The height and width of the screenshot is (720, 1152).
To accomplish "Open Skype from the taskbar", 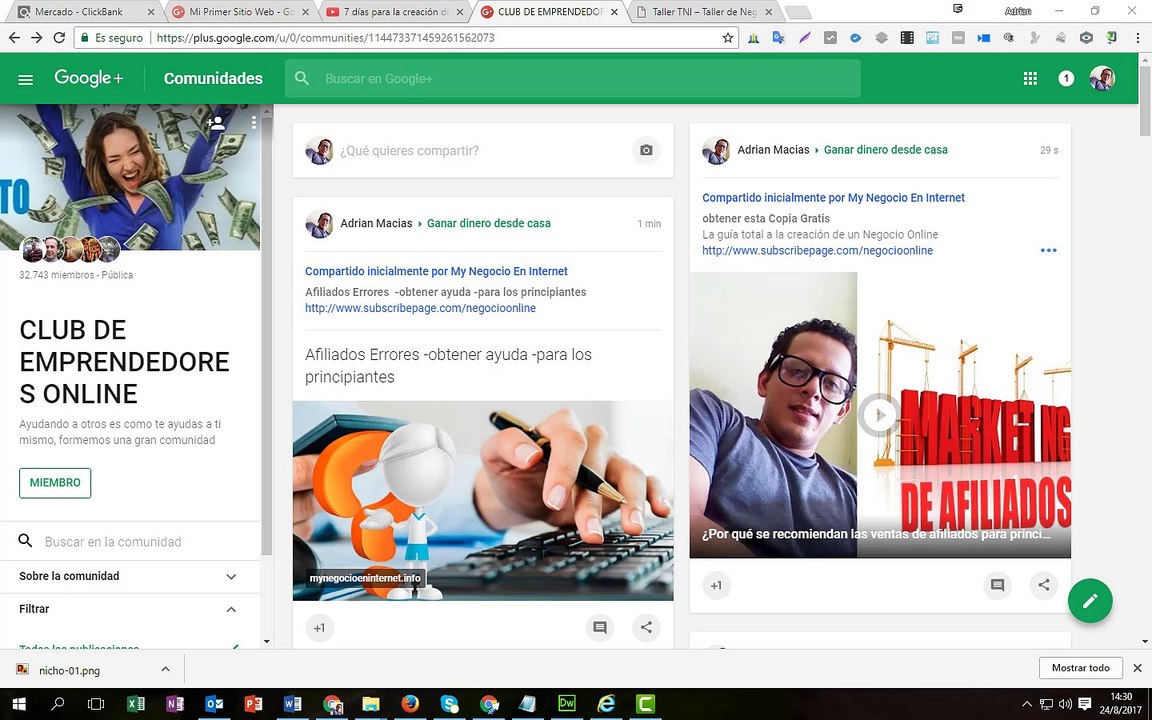I will pos(450,705).
